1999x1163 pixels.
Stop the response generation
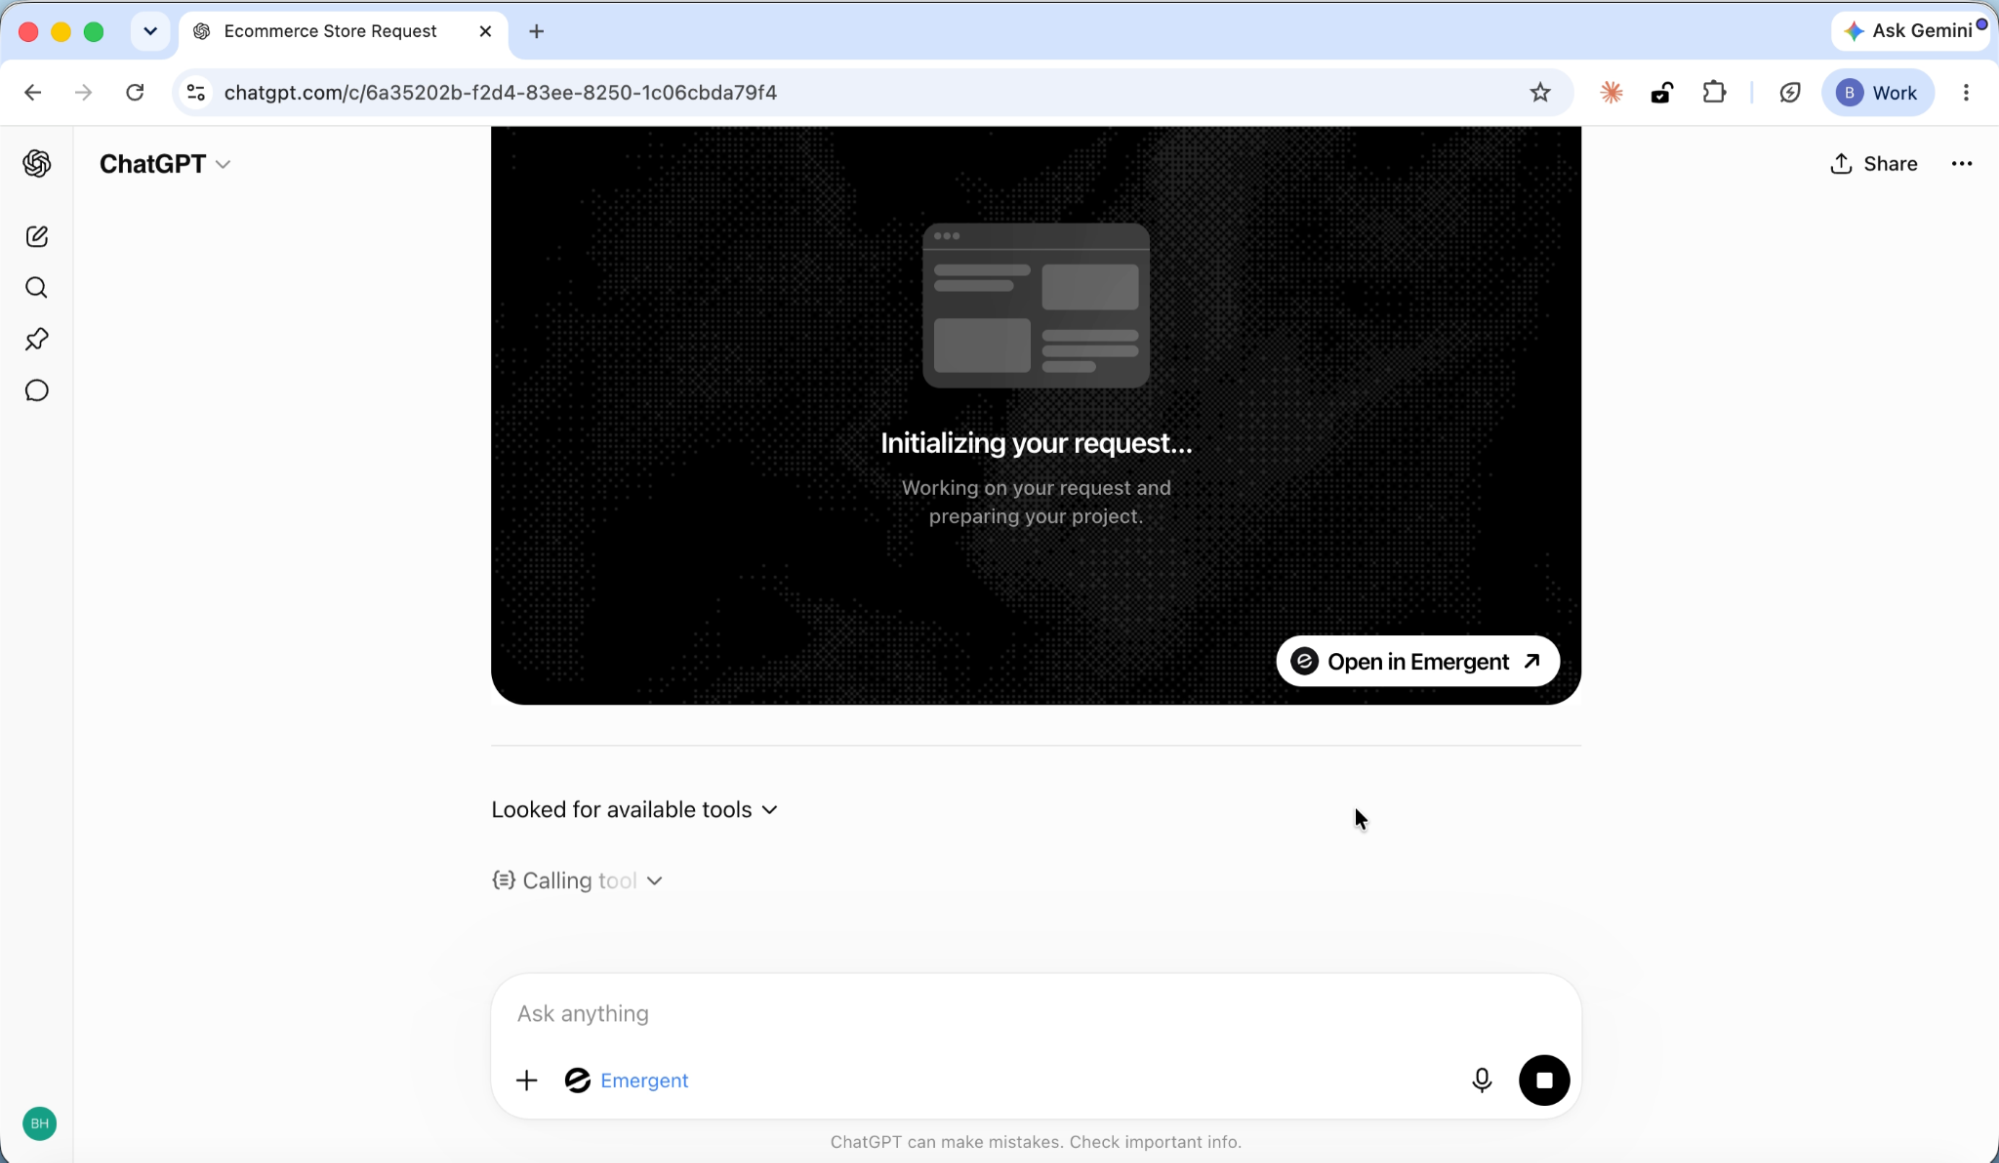[x=1543, y=1080]
